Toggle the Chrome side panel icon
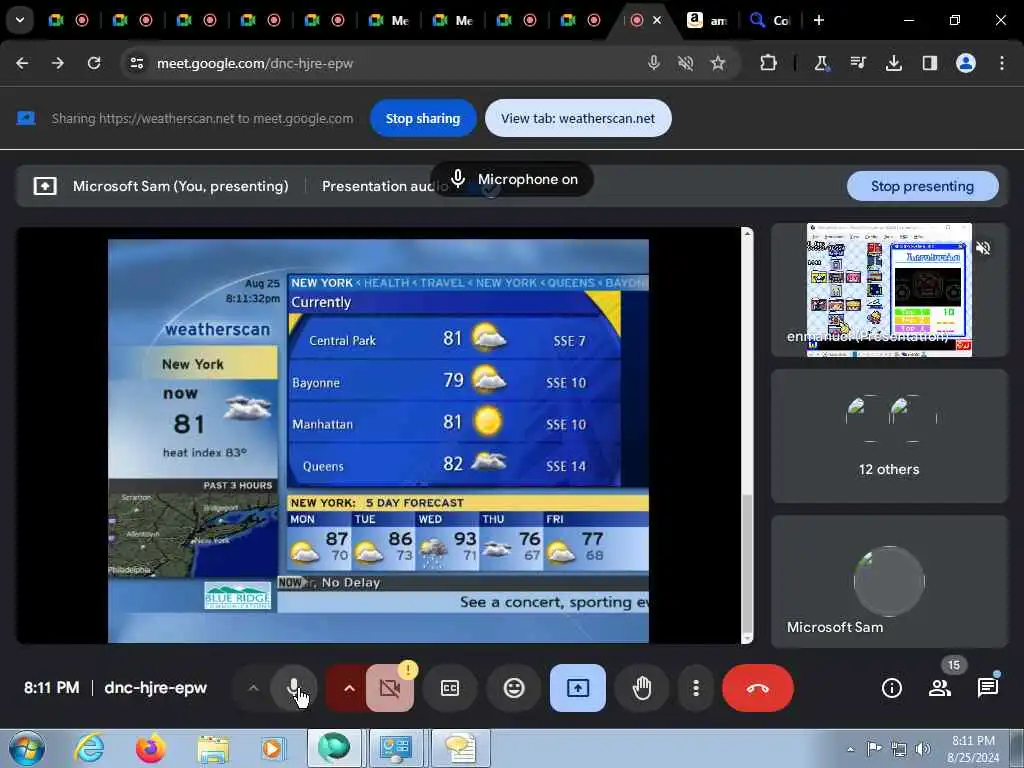1024x768 pixels. click(929, 63)
